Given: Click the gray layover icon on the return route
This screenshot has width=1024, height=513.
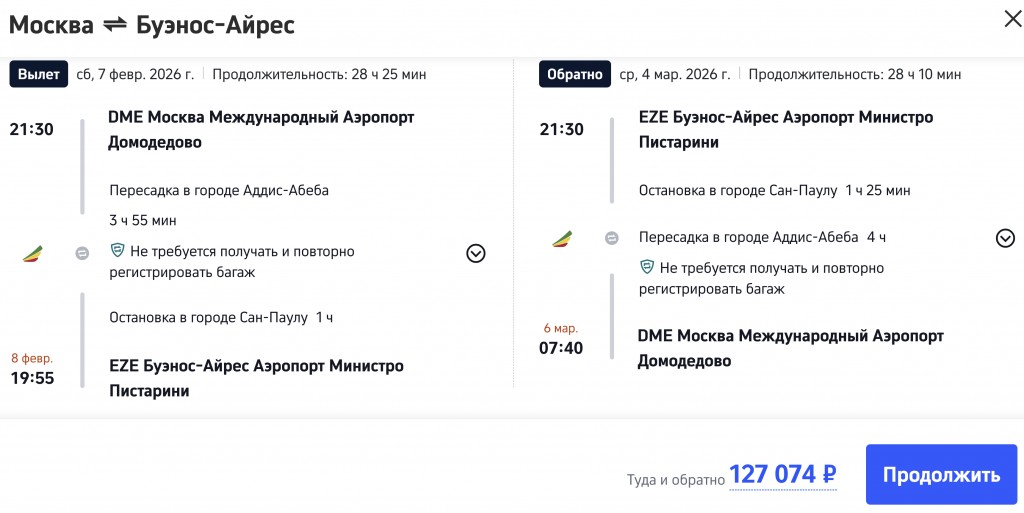Looking at the screenshot, I should point(612,238).
